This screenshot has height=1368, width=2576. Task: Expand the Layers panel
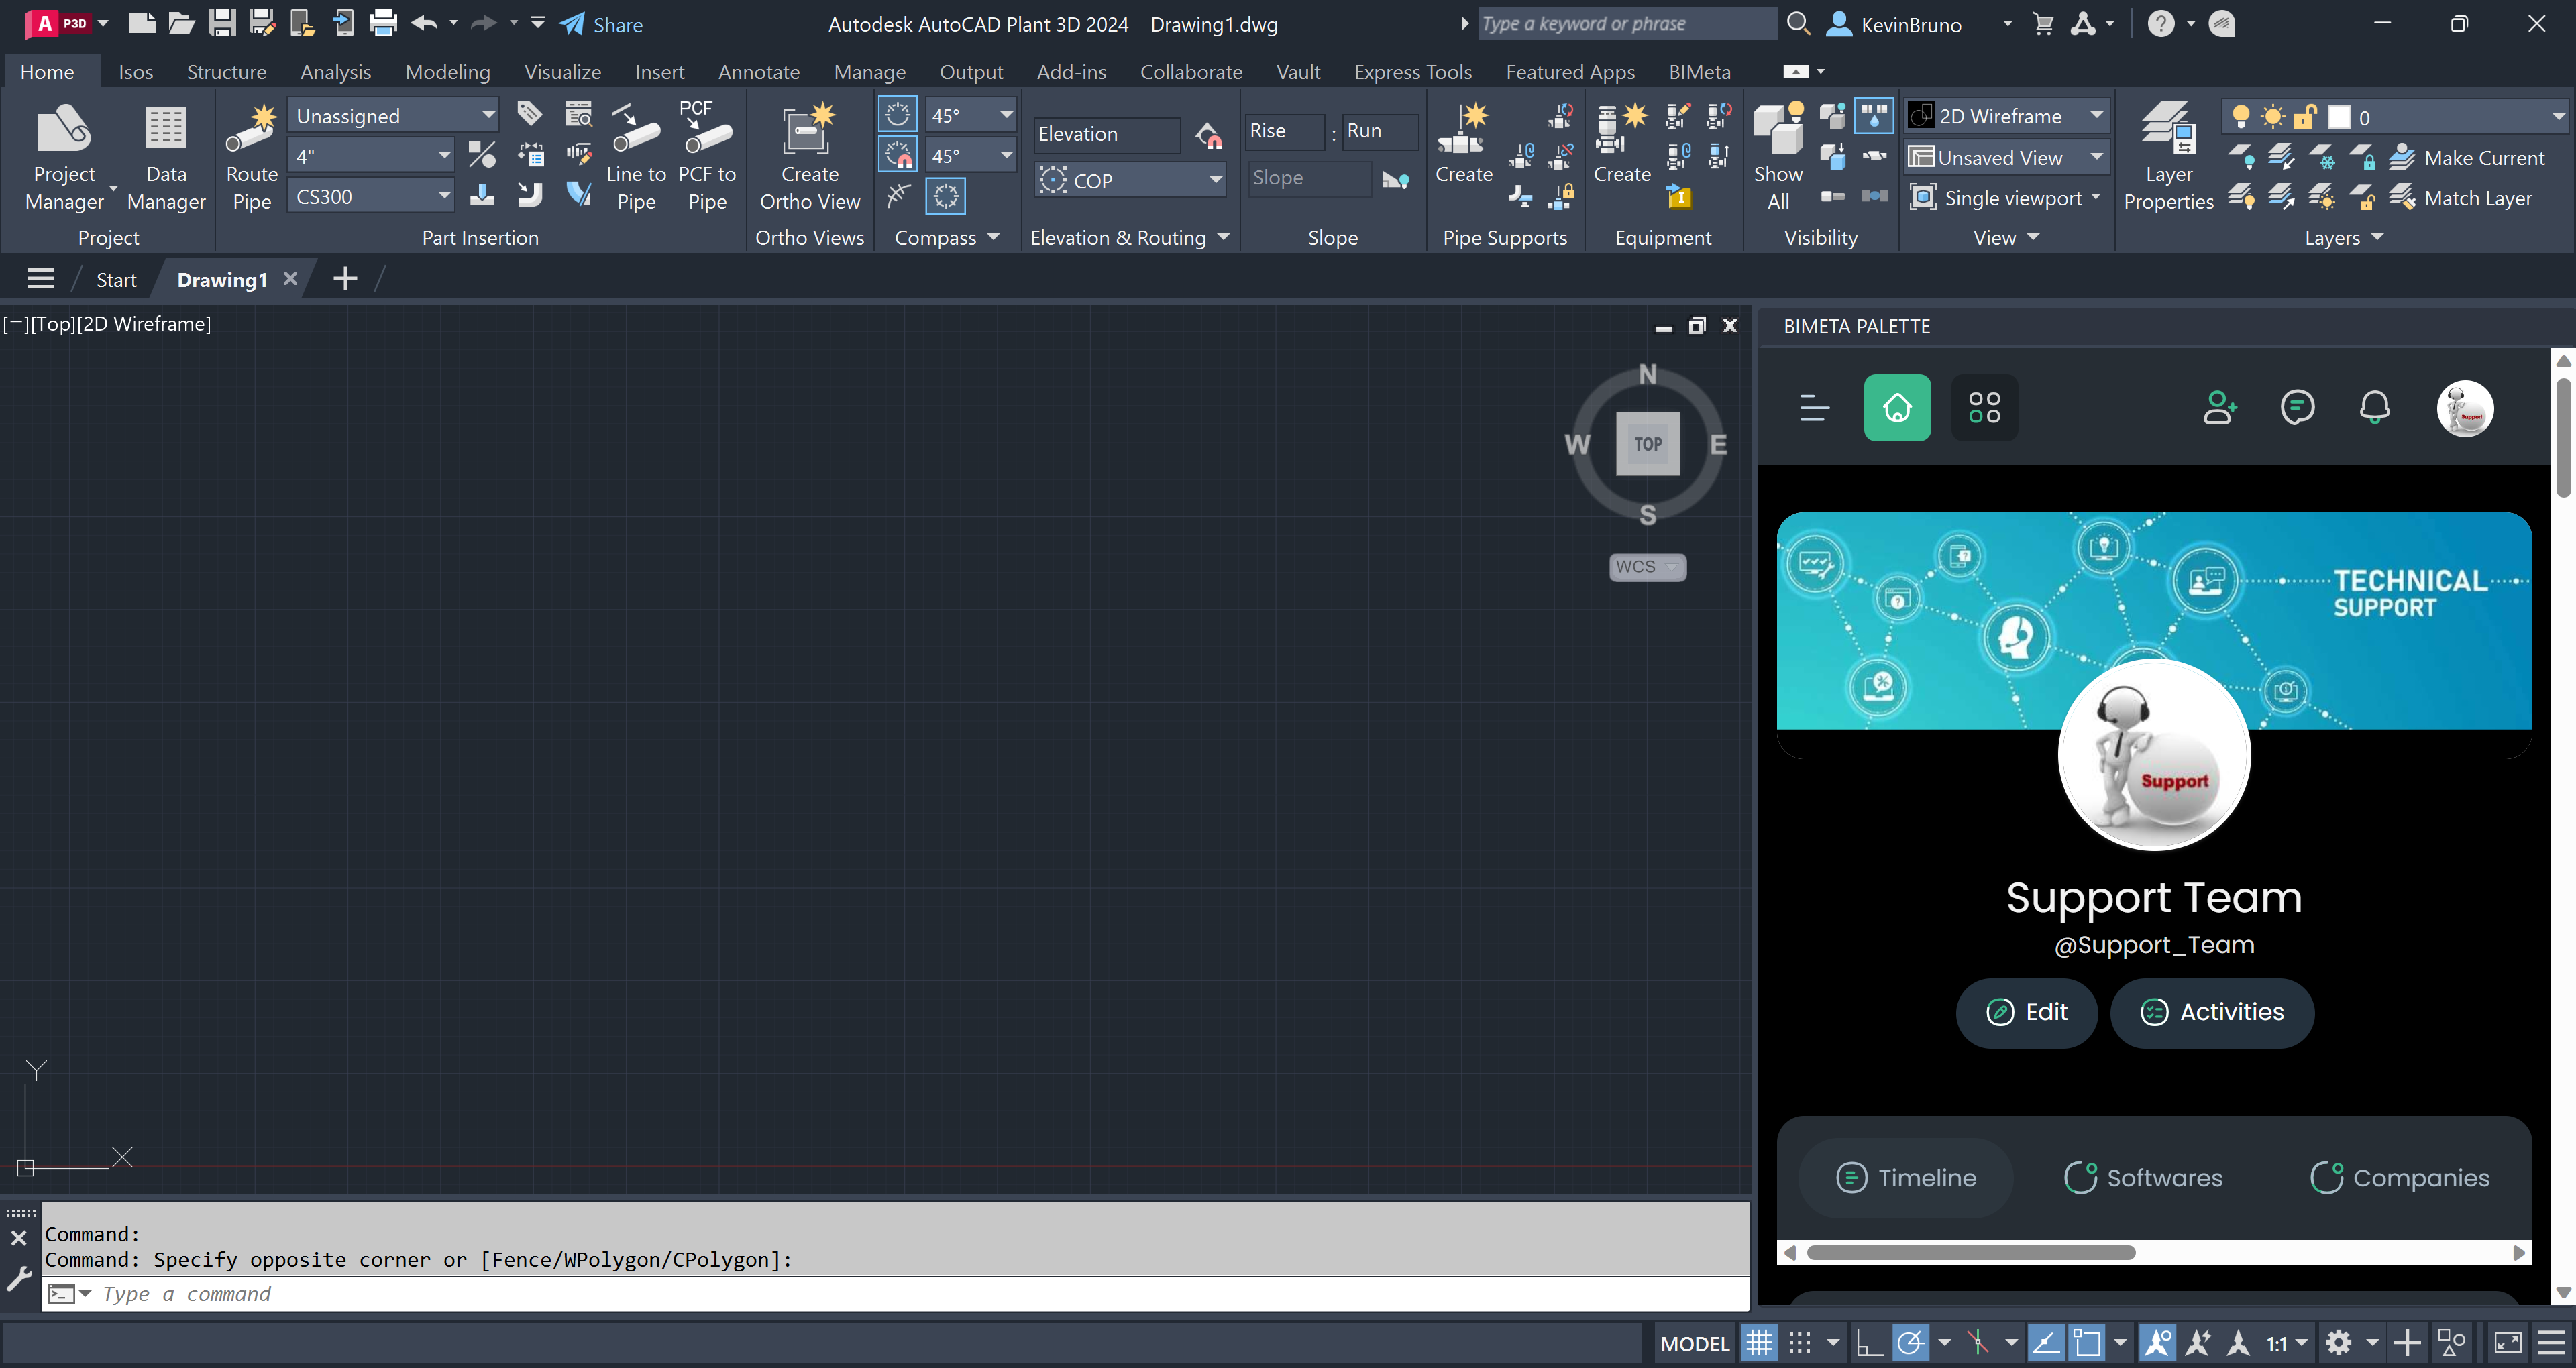(x=2343, y=238)
